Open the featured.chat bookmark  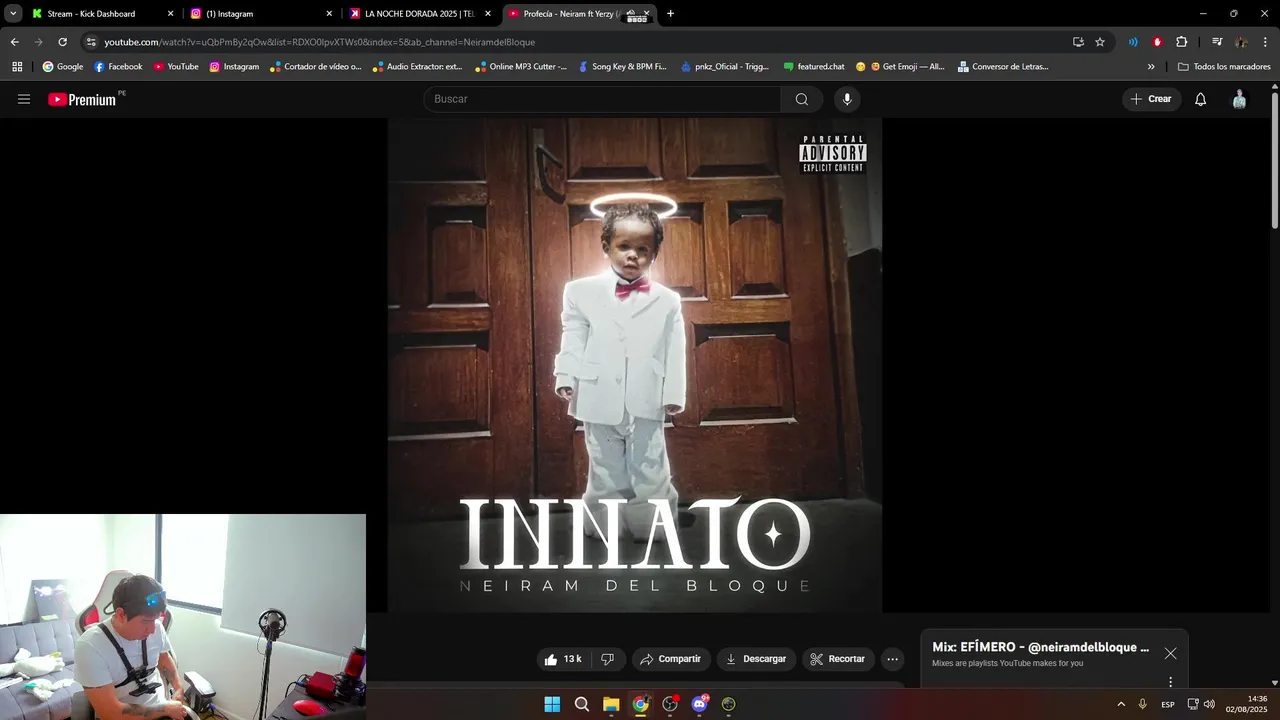(814, 67)
